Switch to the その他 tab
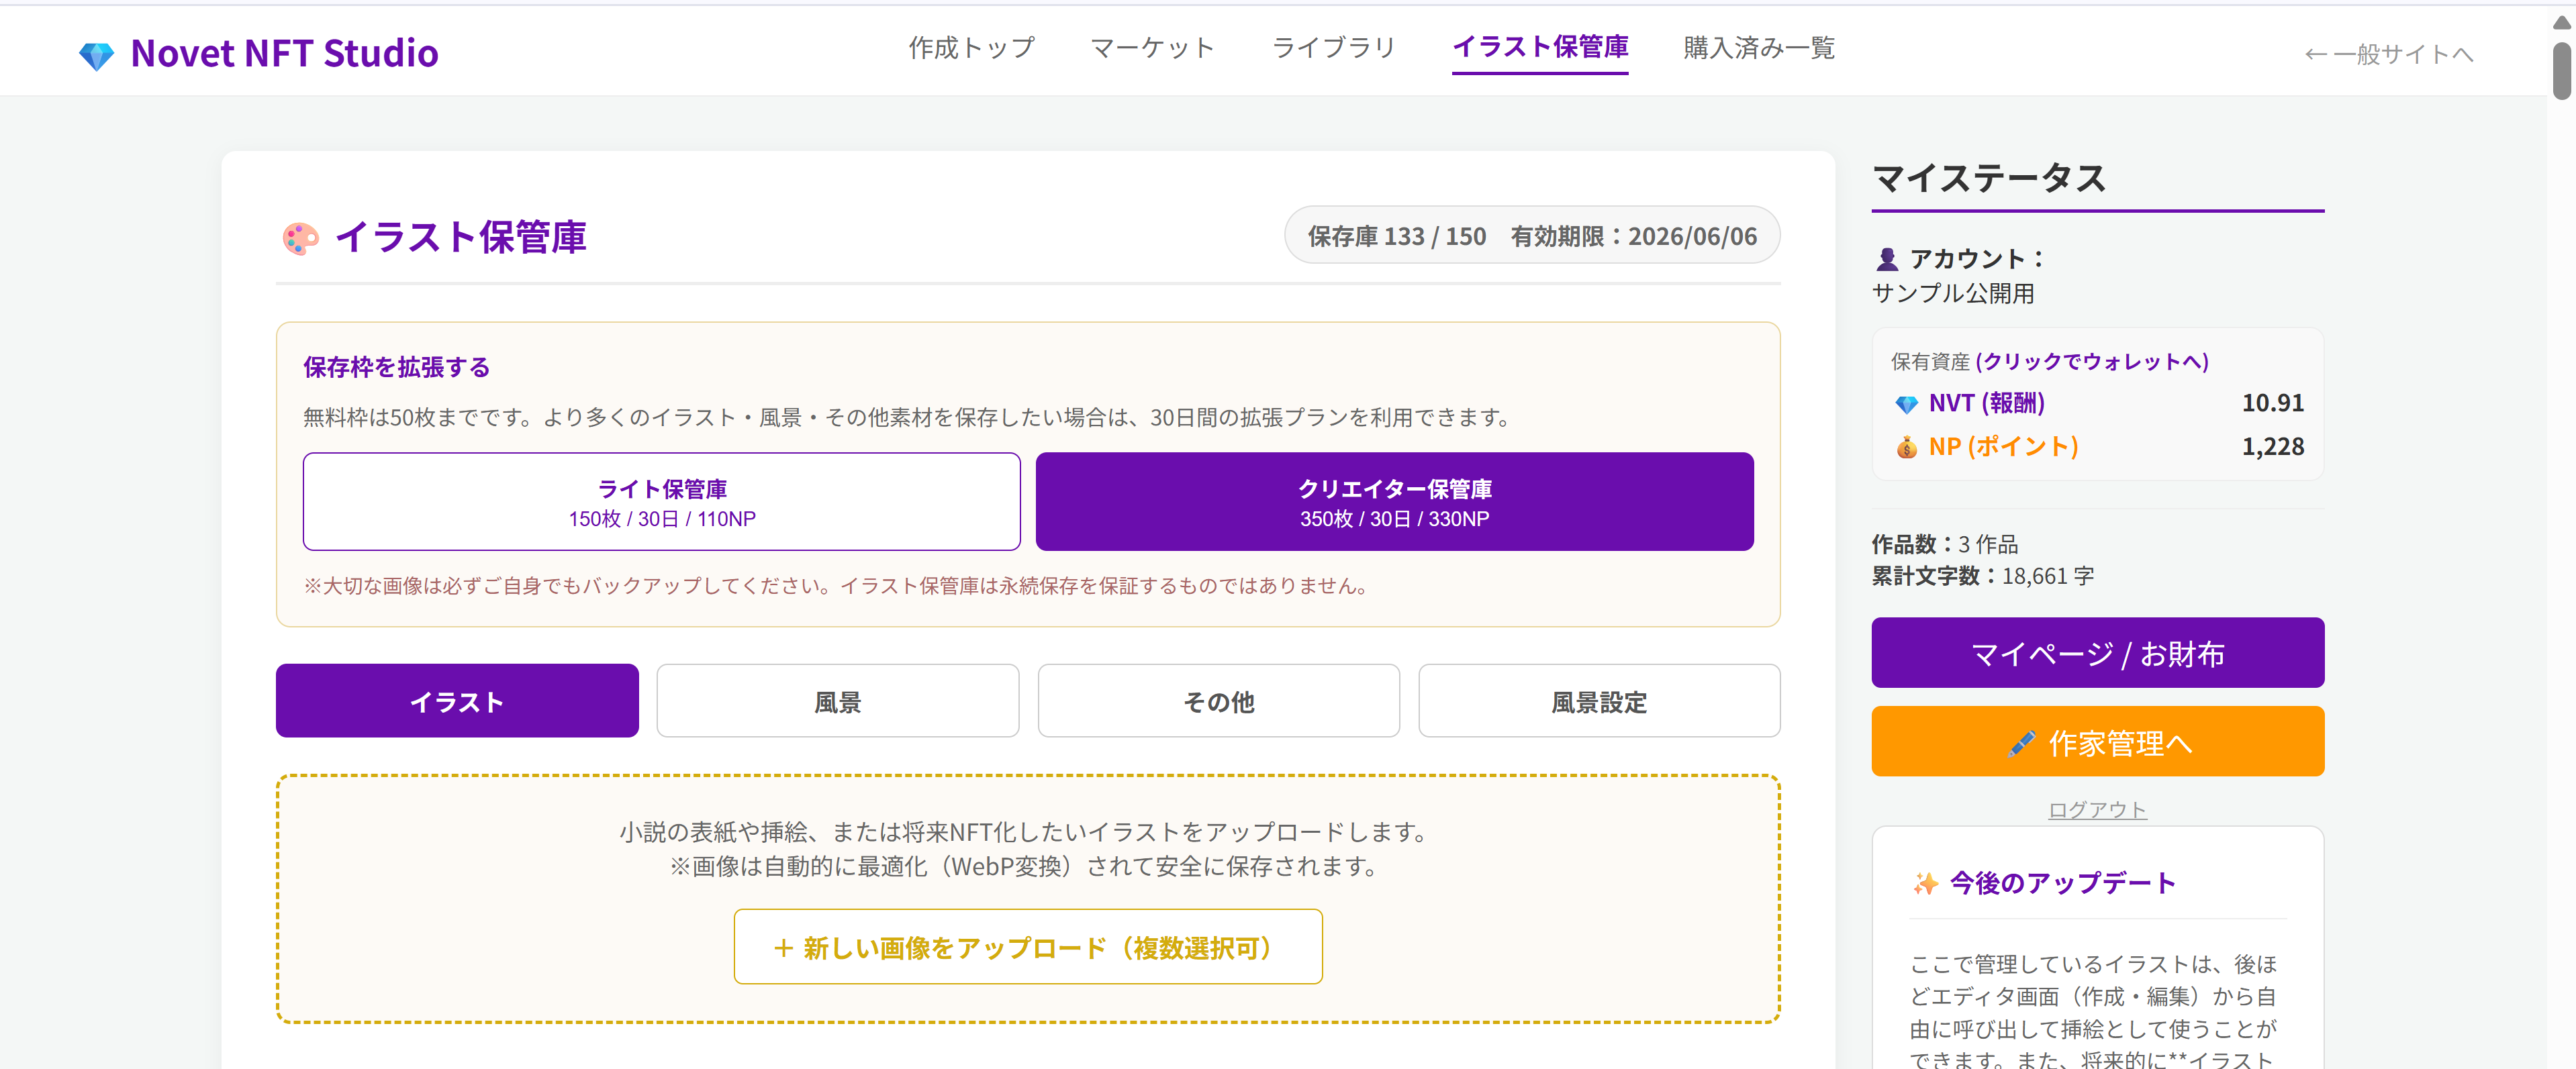The width and height of the screenshot is (2576, 1069). (x=1219, y=701)
